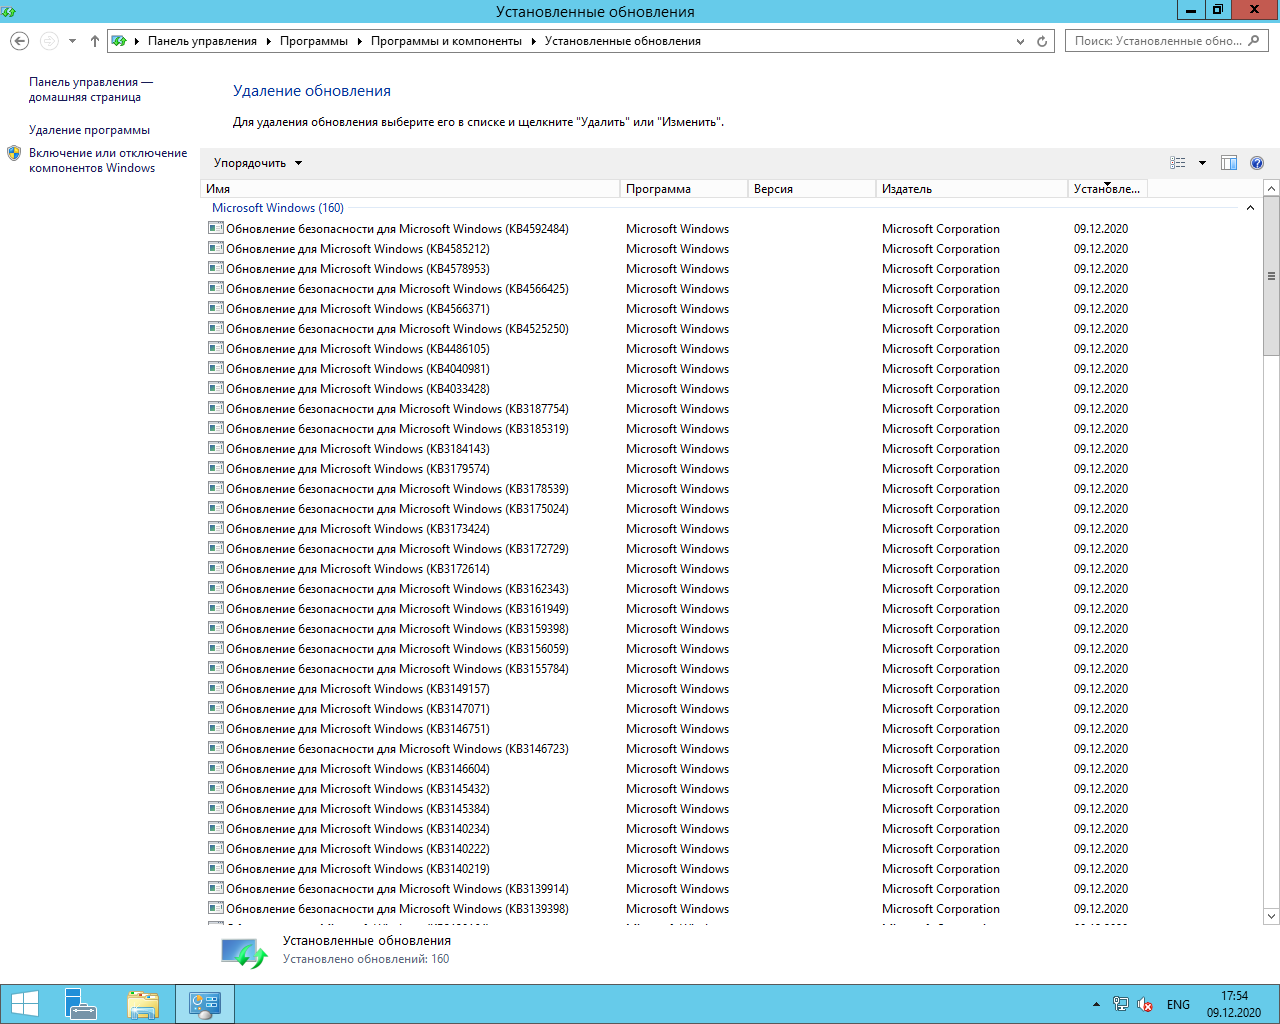This screenshot has height=1024, width=1280.
Task: Click the ENG language indicator
Action: 1179,1004
